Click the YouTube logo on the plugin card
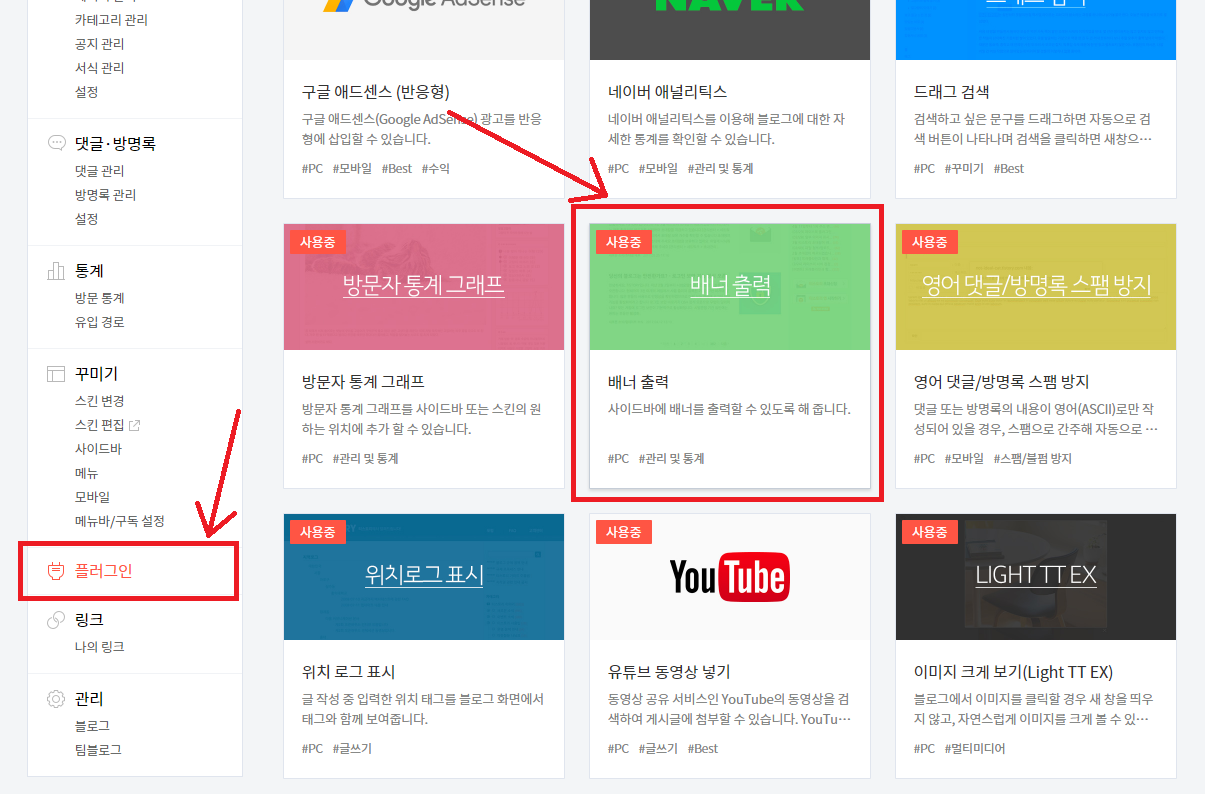This screenshot has height=794, width=1205. 728,576
